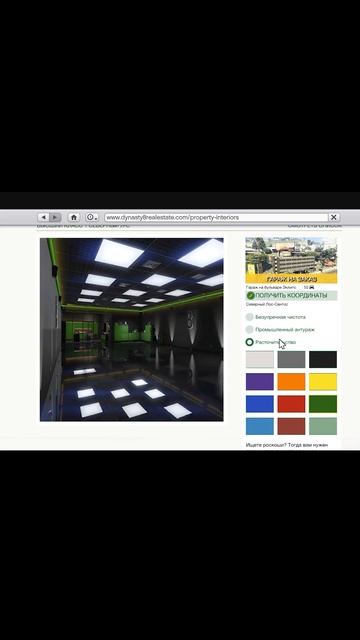
Task: Pick the medium gray color swatch
Action: (291, 360)
